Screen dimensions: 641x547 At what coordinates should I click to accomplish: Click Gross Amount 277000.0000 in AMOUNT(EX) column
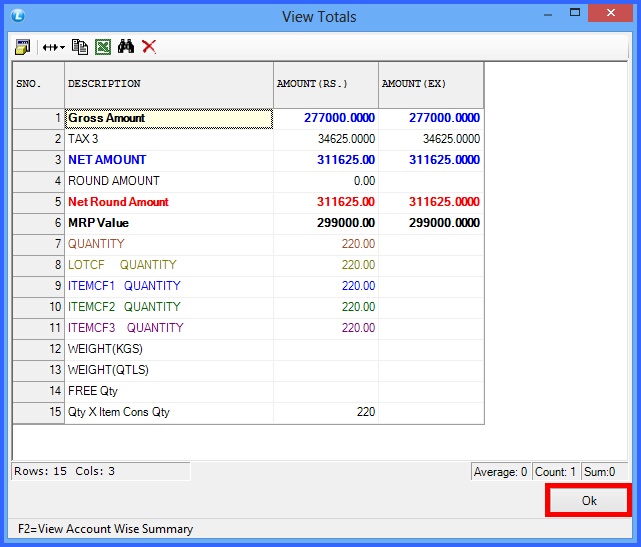431,119
